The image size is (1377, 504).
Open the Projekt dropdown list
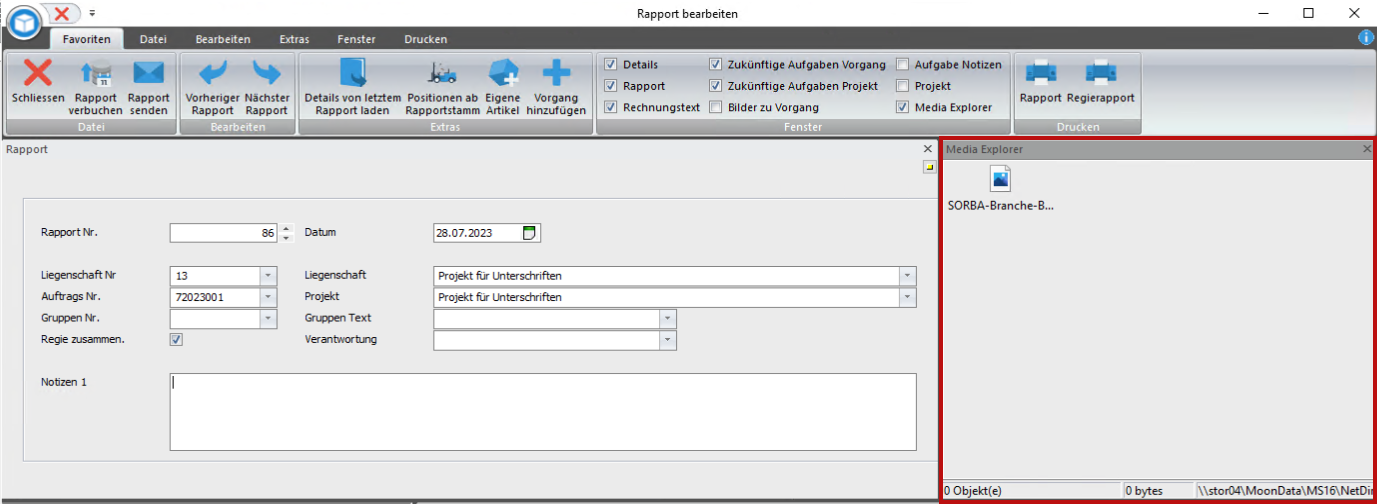pyautogui.click(x=906, y=297)
